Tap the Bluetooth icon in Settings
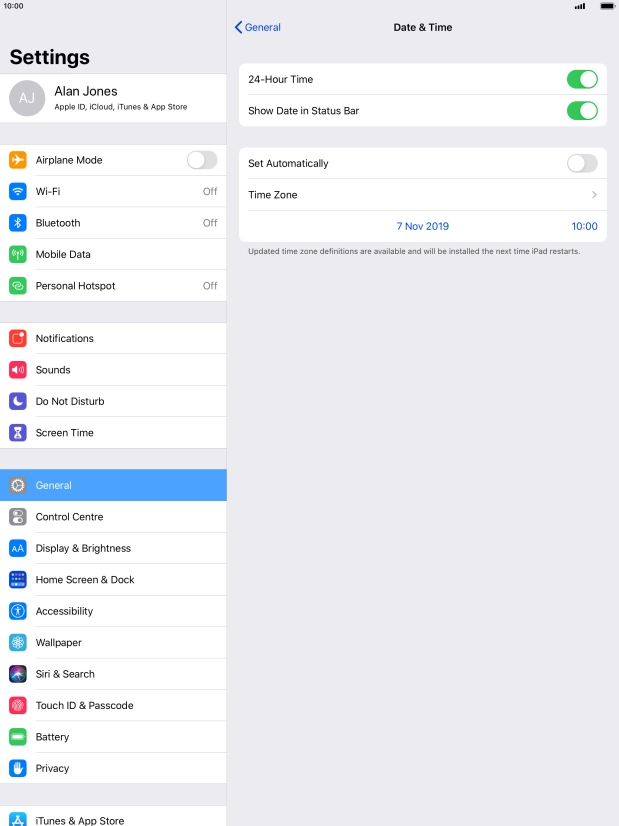The height and width of the screenshot is (826, 619). coord(18,223)
